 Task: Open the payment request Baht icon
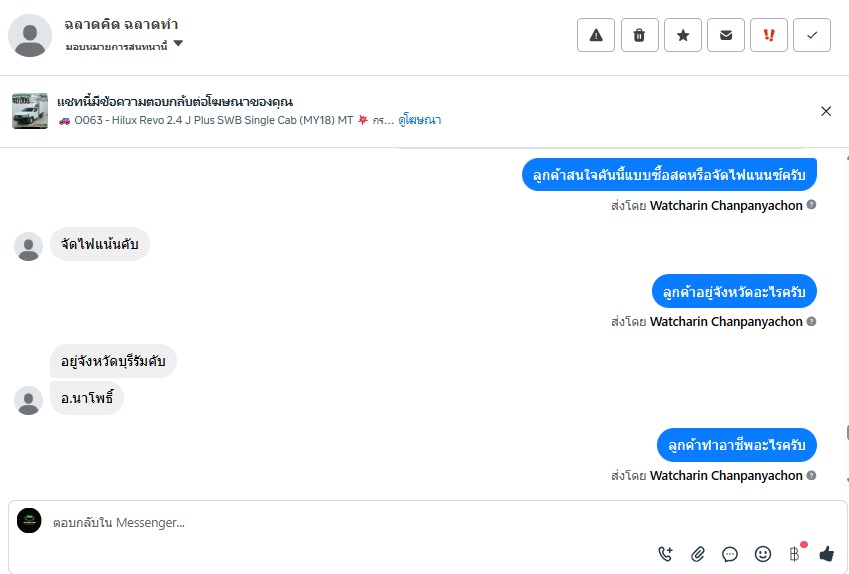795,553
